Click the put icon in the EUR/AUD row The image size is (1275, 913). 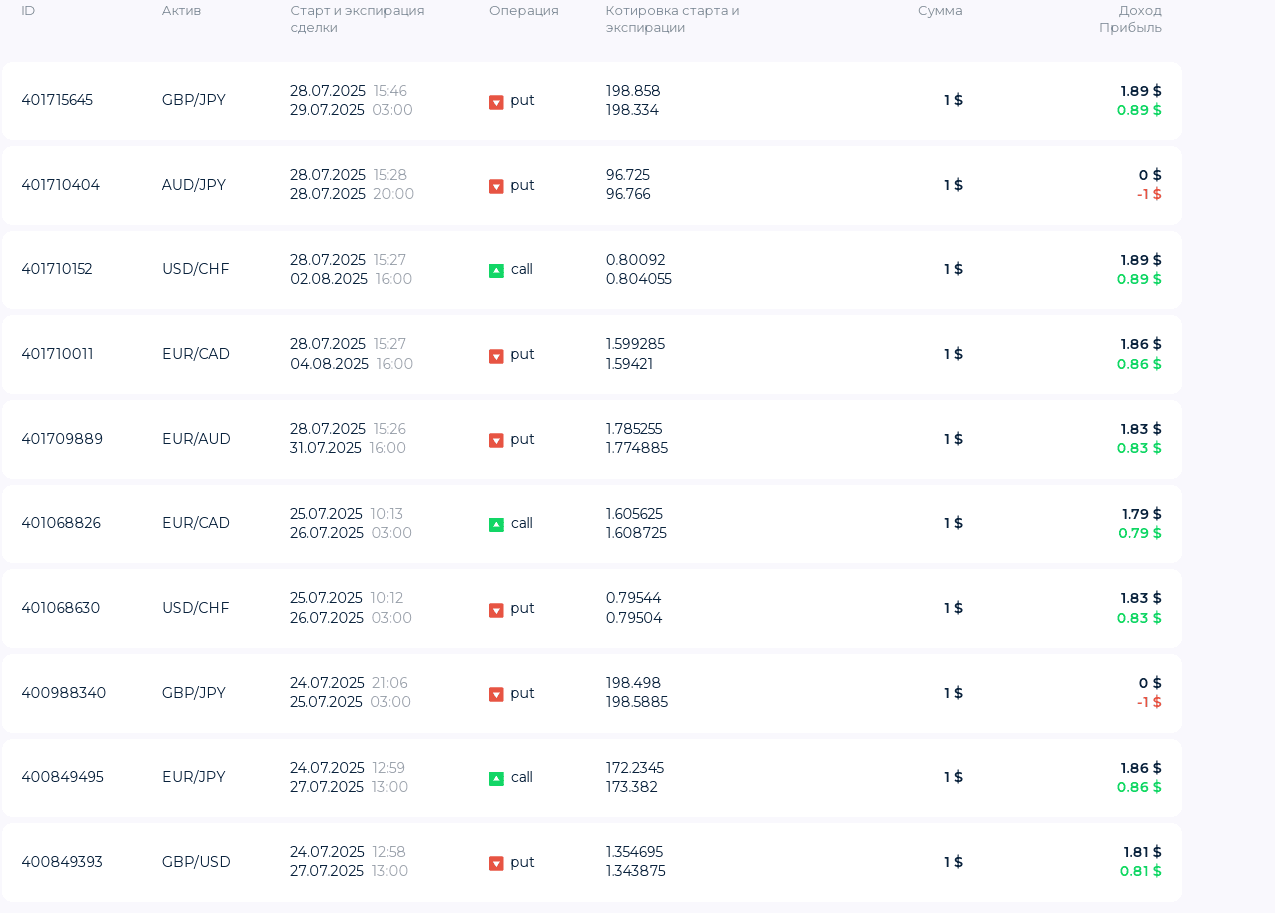[x=496, y=440]
